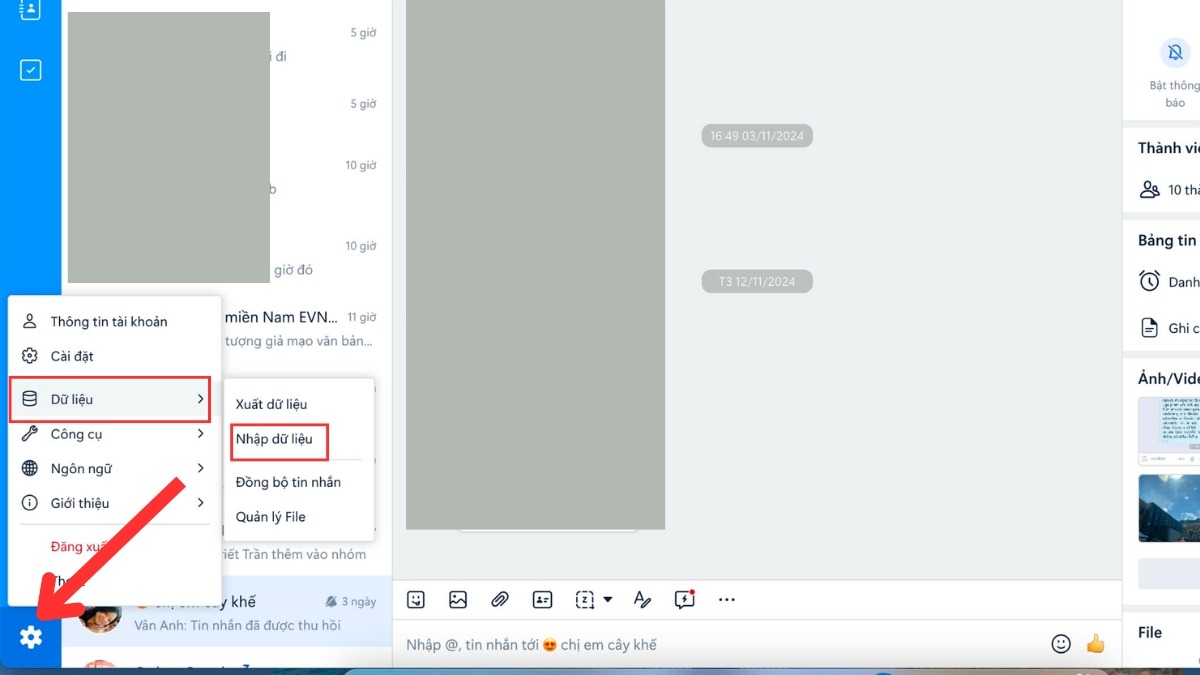The image size is (1200, 675).
Task: Click the text formatting icon
Action: click(642, 600)
